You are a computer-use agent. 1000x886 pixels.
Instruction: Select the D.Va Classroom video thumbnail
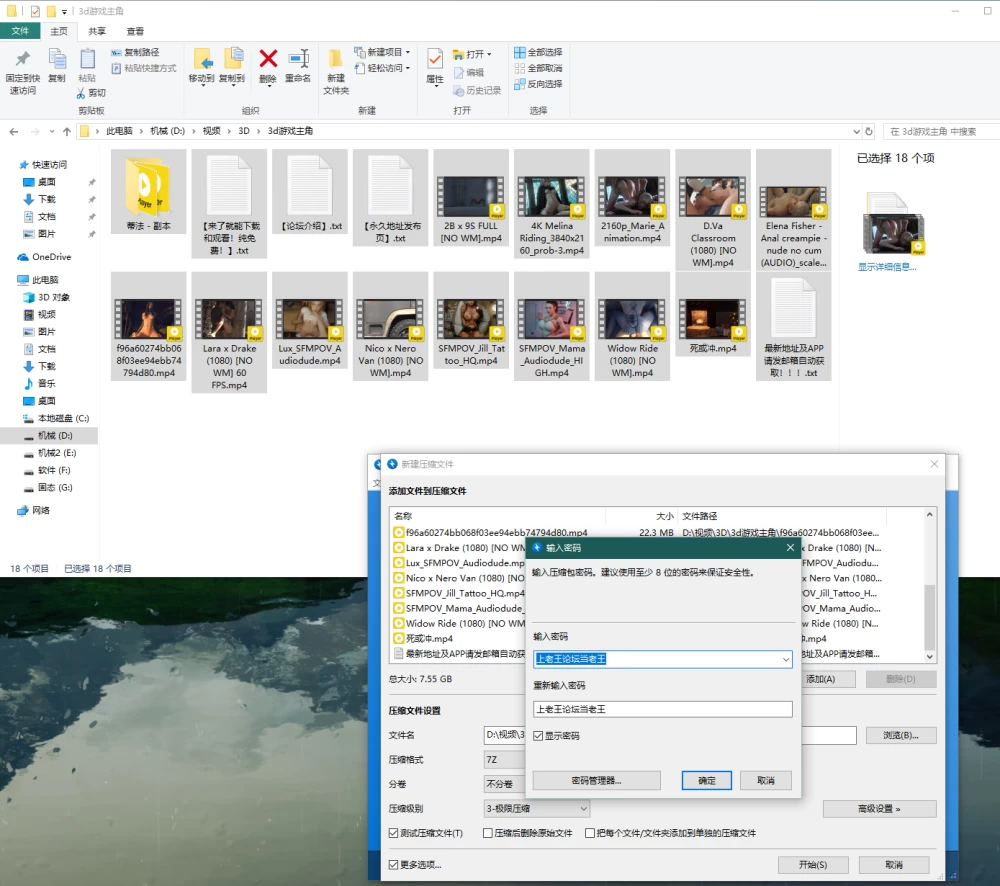point(713,197)
